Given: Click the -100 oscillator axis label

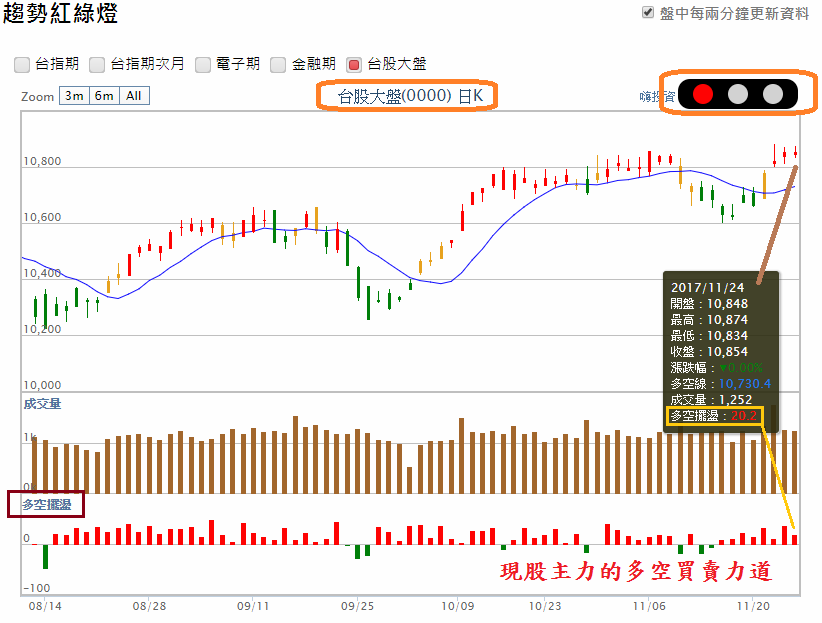Looking at the screenshot, I should [37, 588].
